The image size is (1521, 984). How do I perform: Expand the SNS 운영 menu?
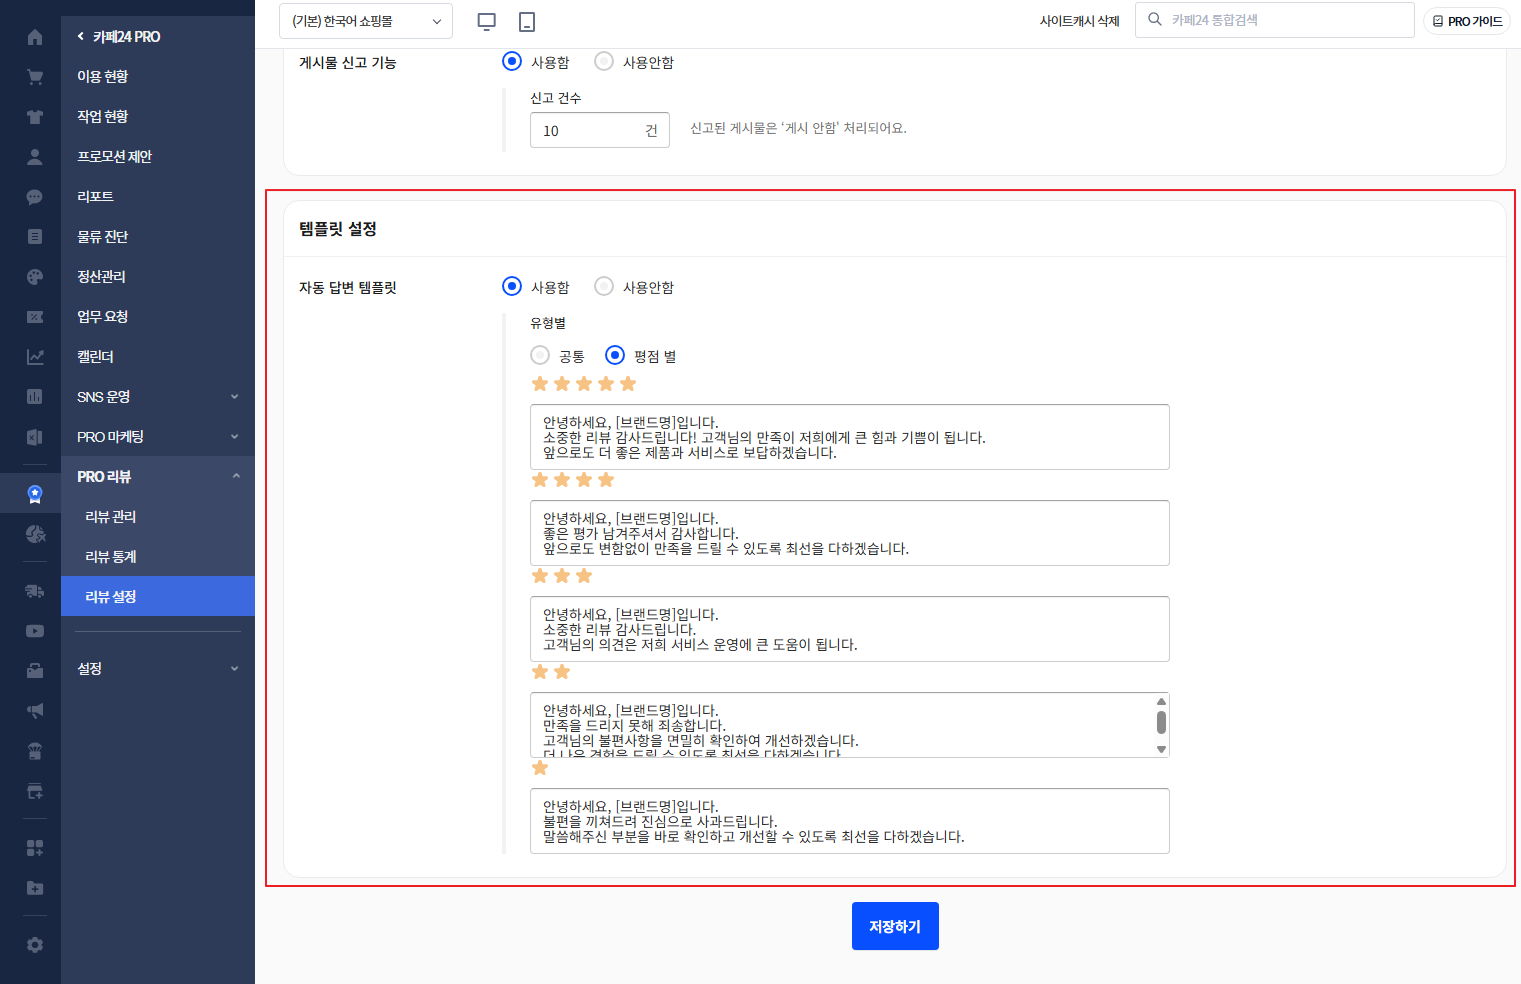(157, 397)
